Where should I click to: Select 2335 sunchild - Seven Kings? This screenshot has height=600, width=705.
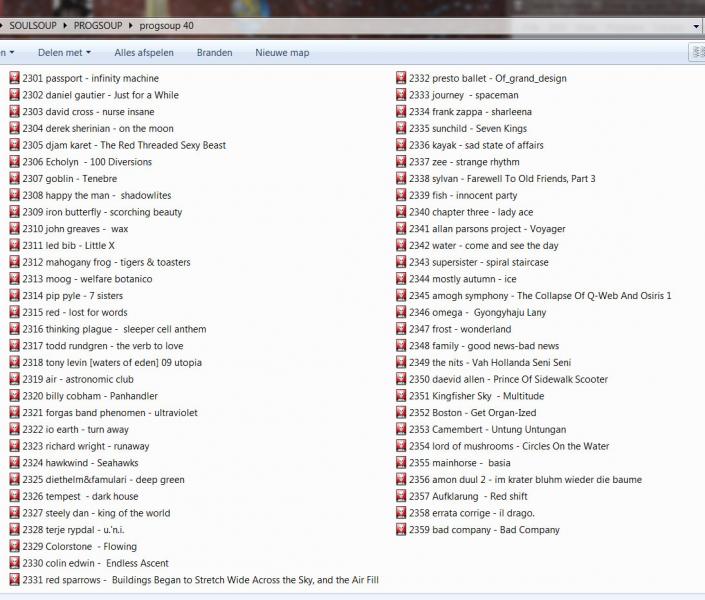pos(462,129)
